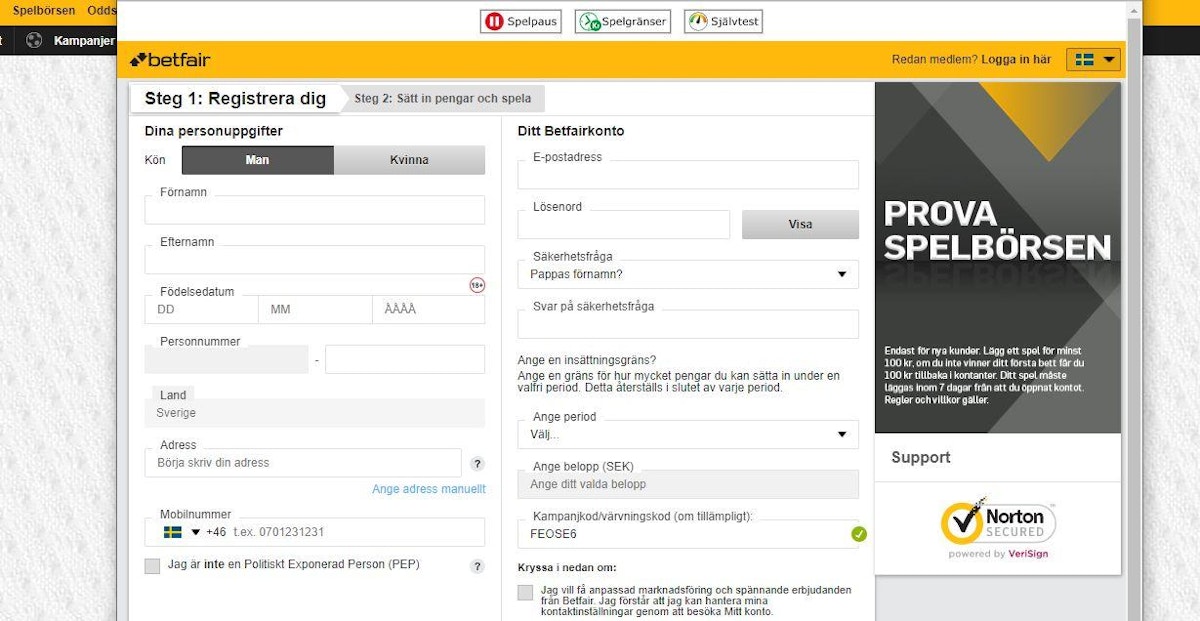Click the Visa password button
This screenshot has height=621, width=1200.
800,225
